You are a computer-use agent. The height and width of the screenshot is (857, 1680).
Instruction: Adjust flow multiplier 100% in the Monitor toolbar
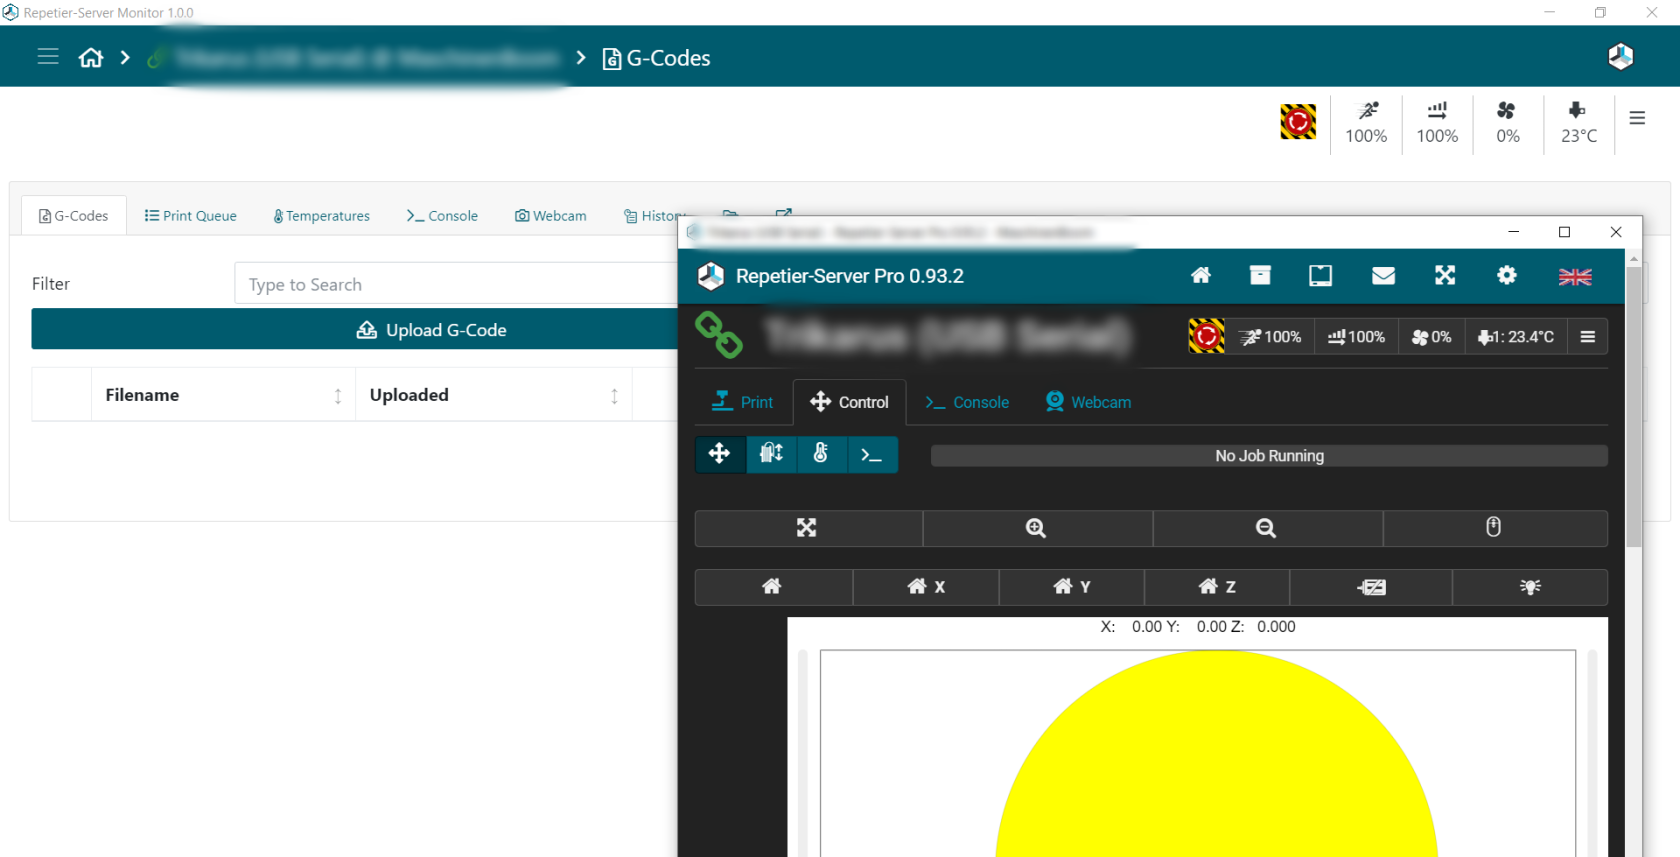(x=1437, y=123)
